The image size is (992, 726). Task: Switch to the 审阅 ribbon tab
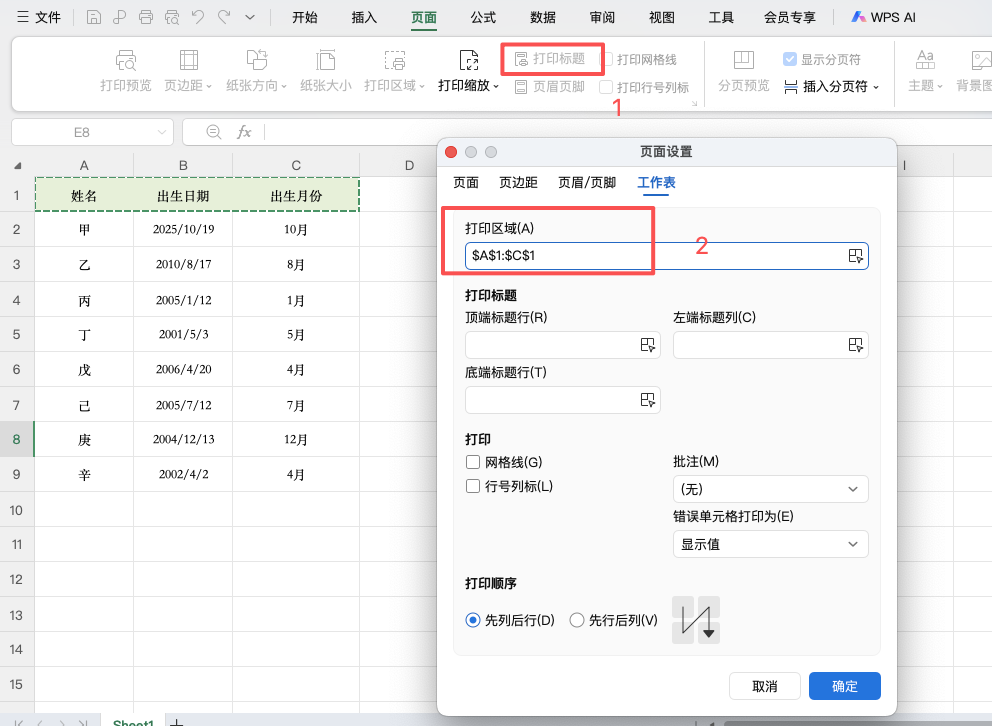click(602, 17)
